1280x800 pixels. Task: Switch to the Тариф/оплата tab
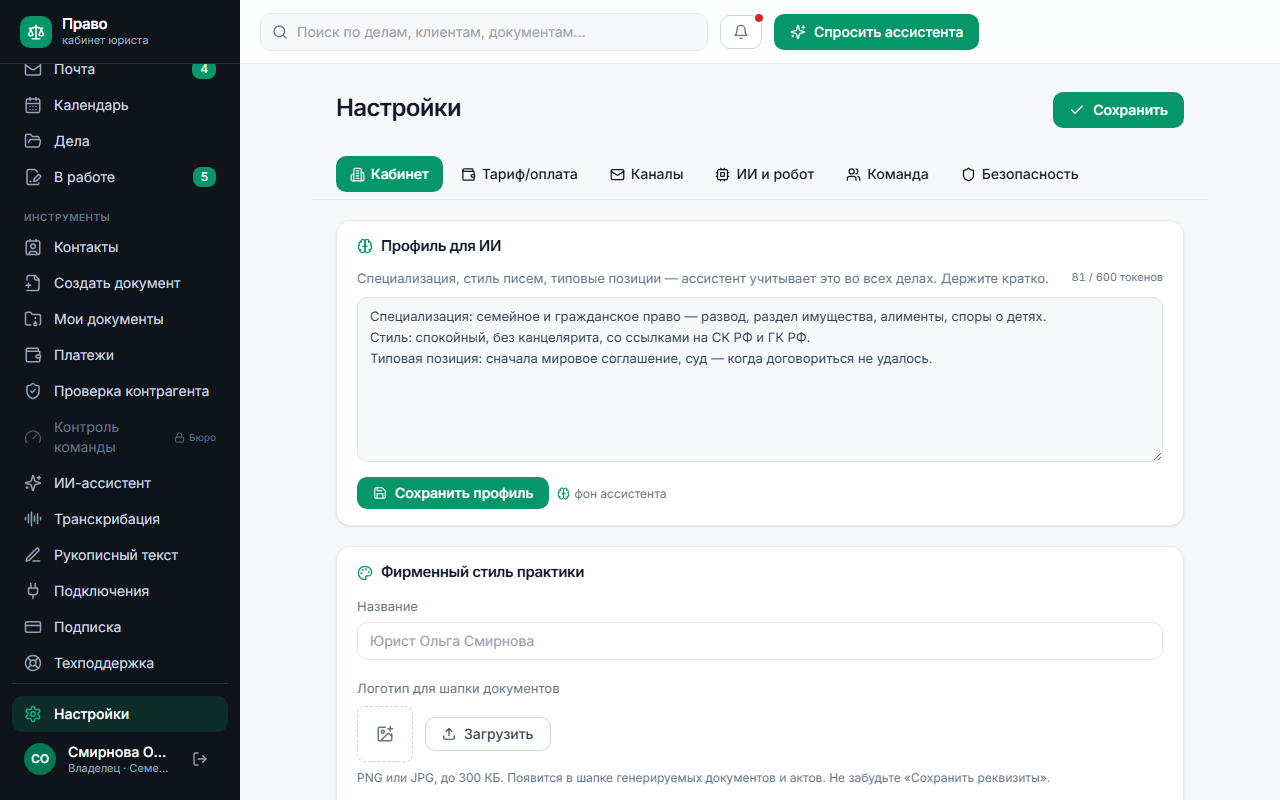click(519, 174)
